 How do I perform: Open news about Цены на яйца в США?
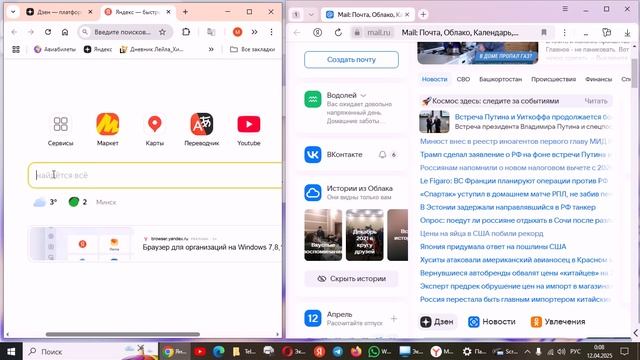pos(482,233)
